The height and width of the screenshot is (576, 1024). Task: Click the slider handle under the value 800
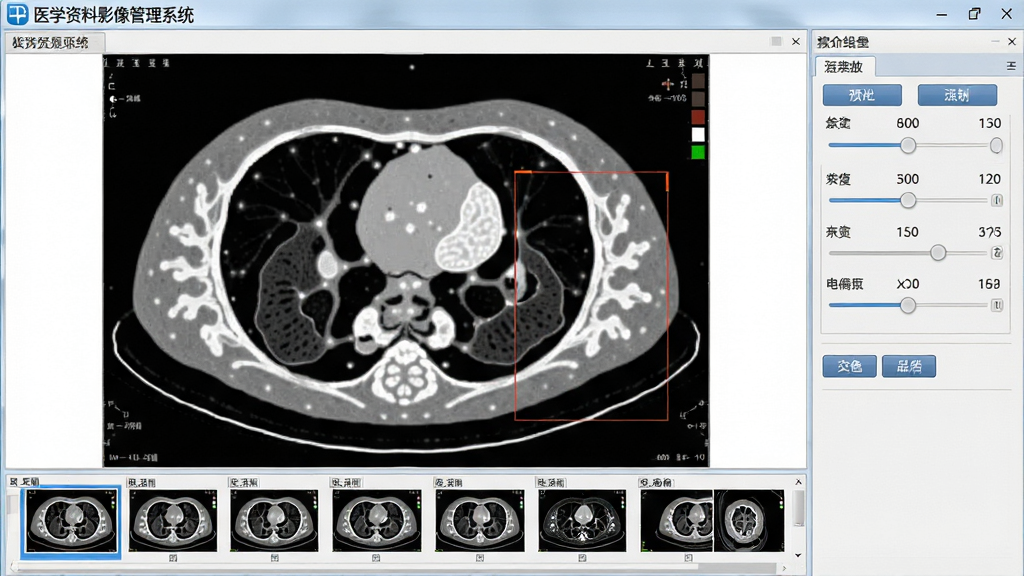(908, 146)
